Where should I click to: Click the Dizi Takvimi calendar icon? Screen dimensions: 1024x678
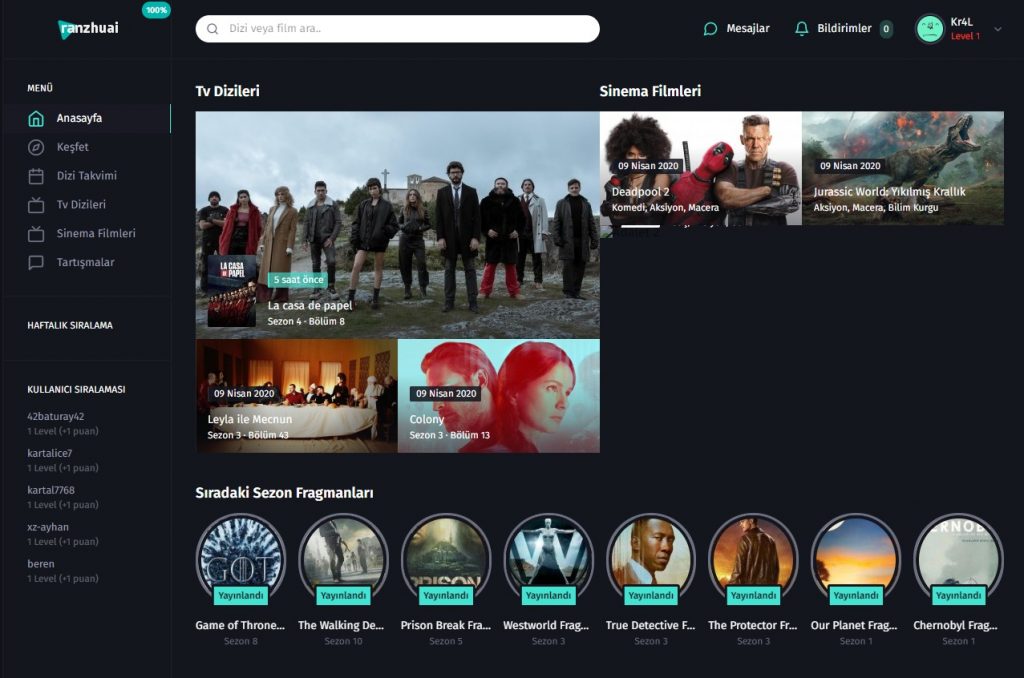[36, 176]
